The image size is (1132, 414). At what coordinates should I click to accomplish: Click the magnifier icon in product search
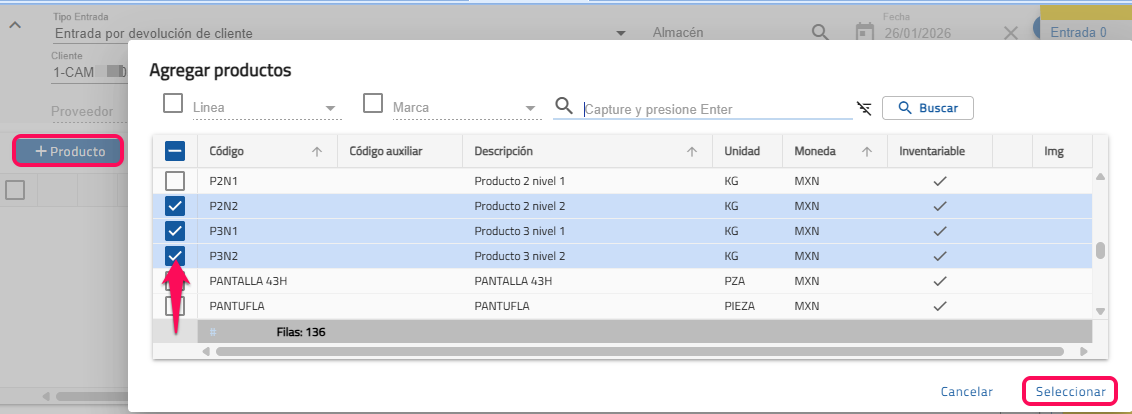(x=564, y=107)
